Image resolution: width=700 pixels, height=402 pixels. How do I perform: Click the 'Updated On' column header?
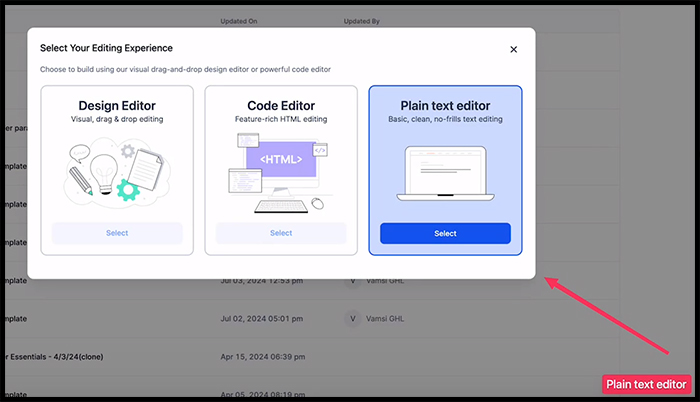point(239,21)
